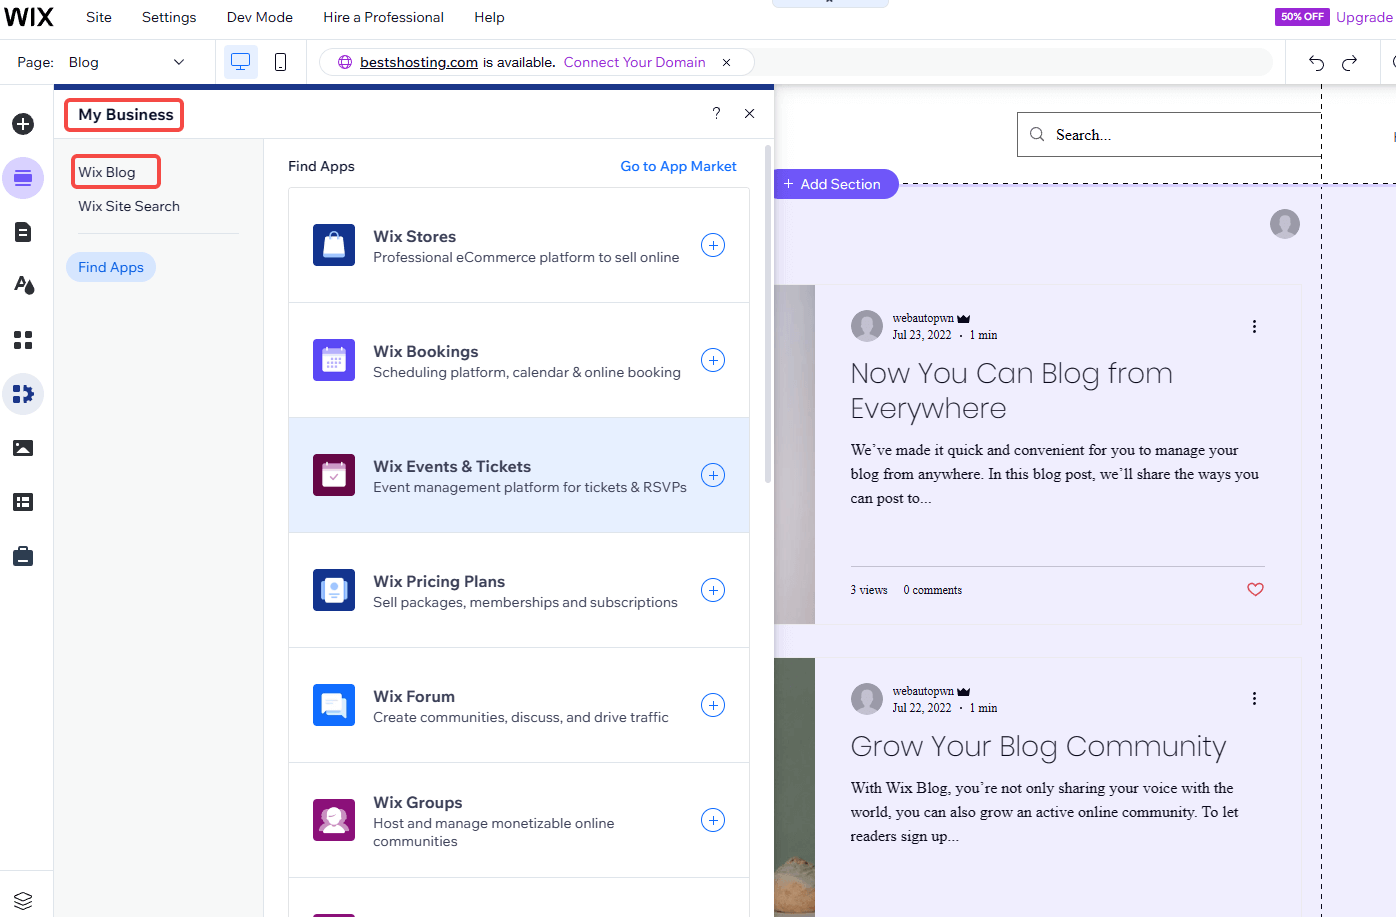
Task: Click the Wix Forum chat icon
Action: coord(334,705)
